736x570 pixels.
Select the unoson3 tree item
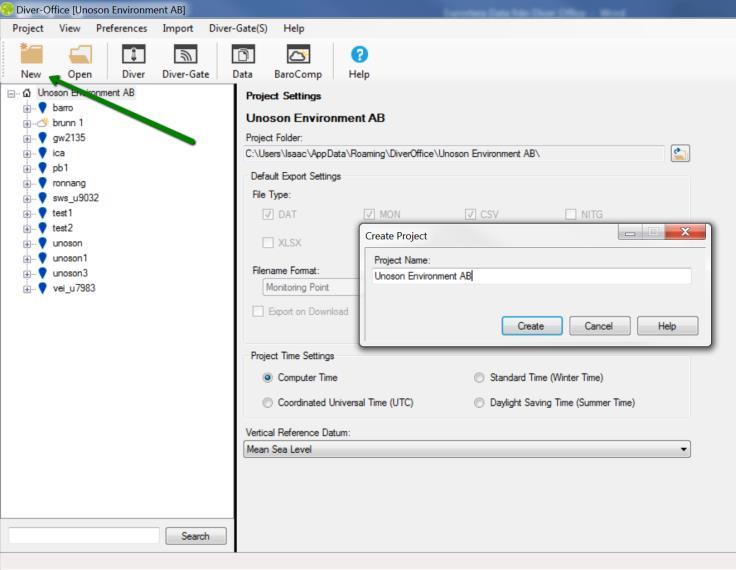[x=70, y=273]
